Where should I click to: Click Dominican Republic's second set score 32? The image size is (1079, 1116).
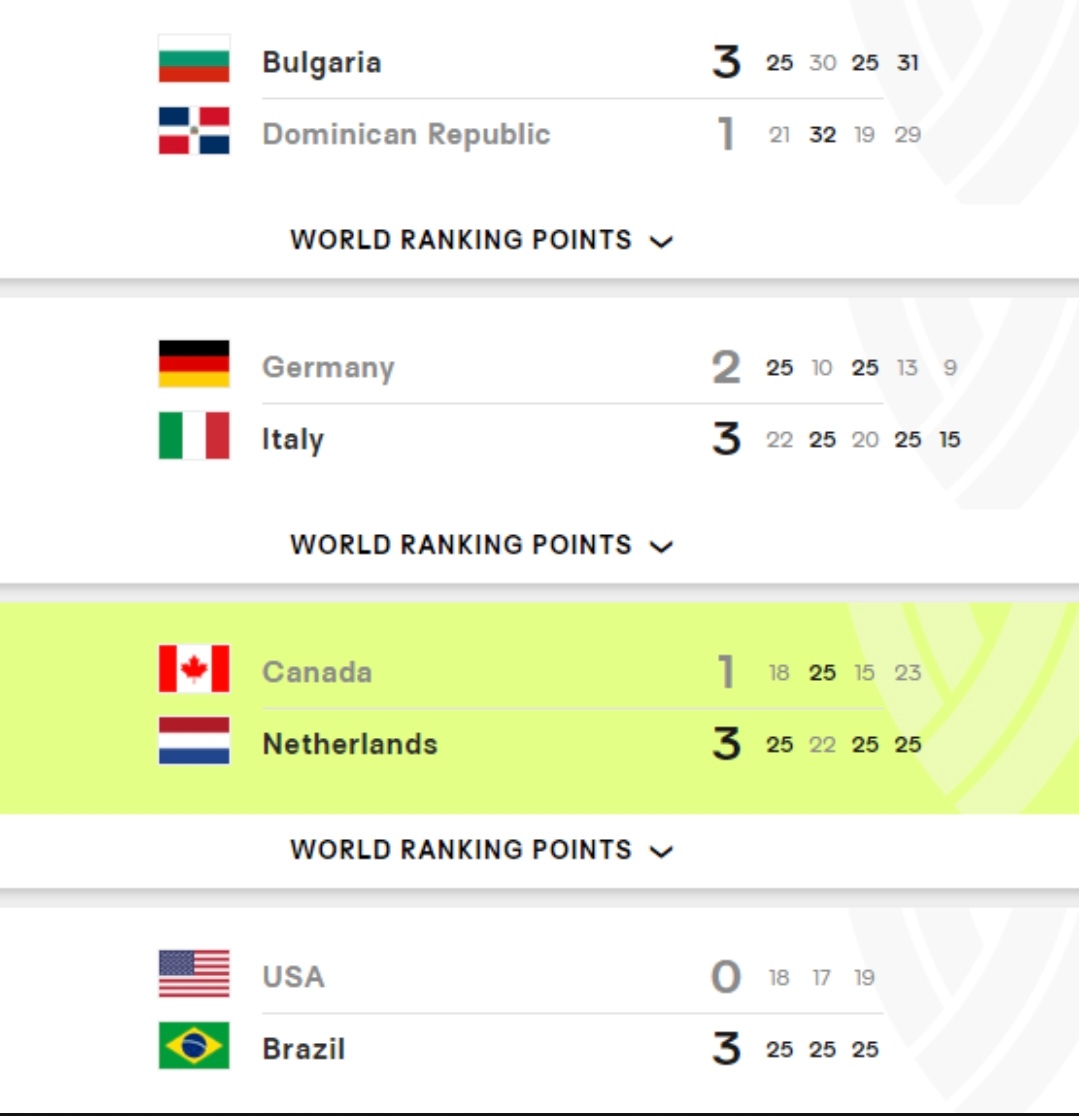tap(822, 135)
